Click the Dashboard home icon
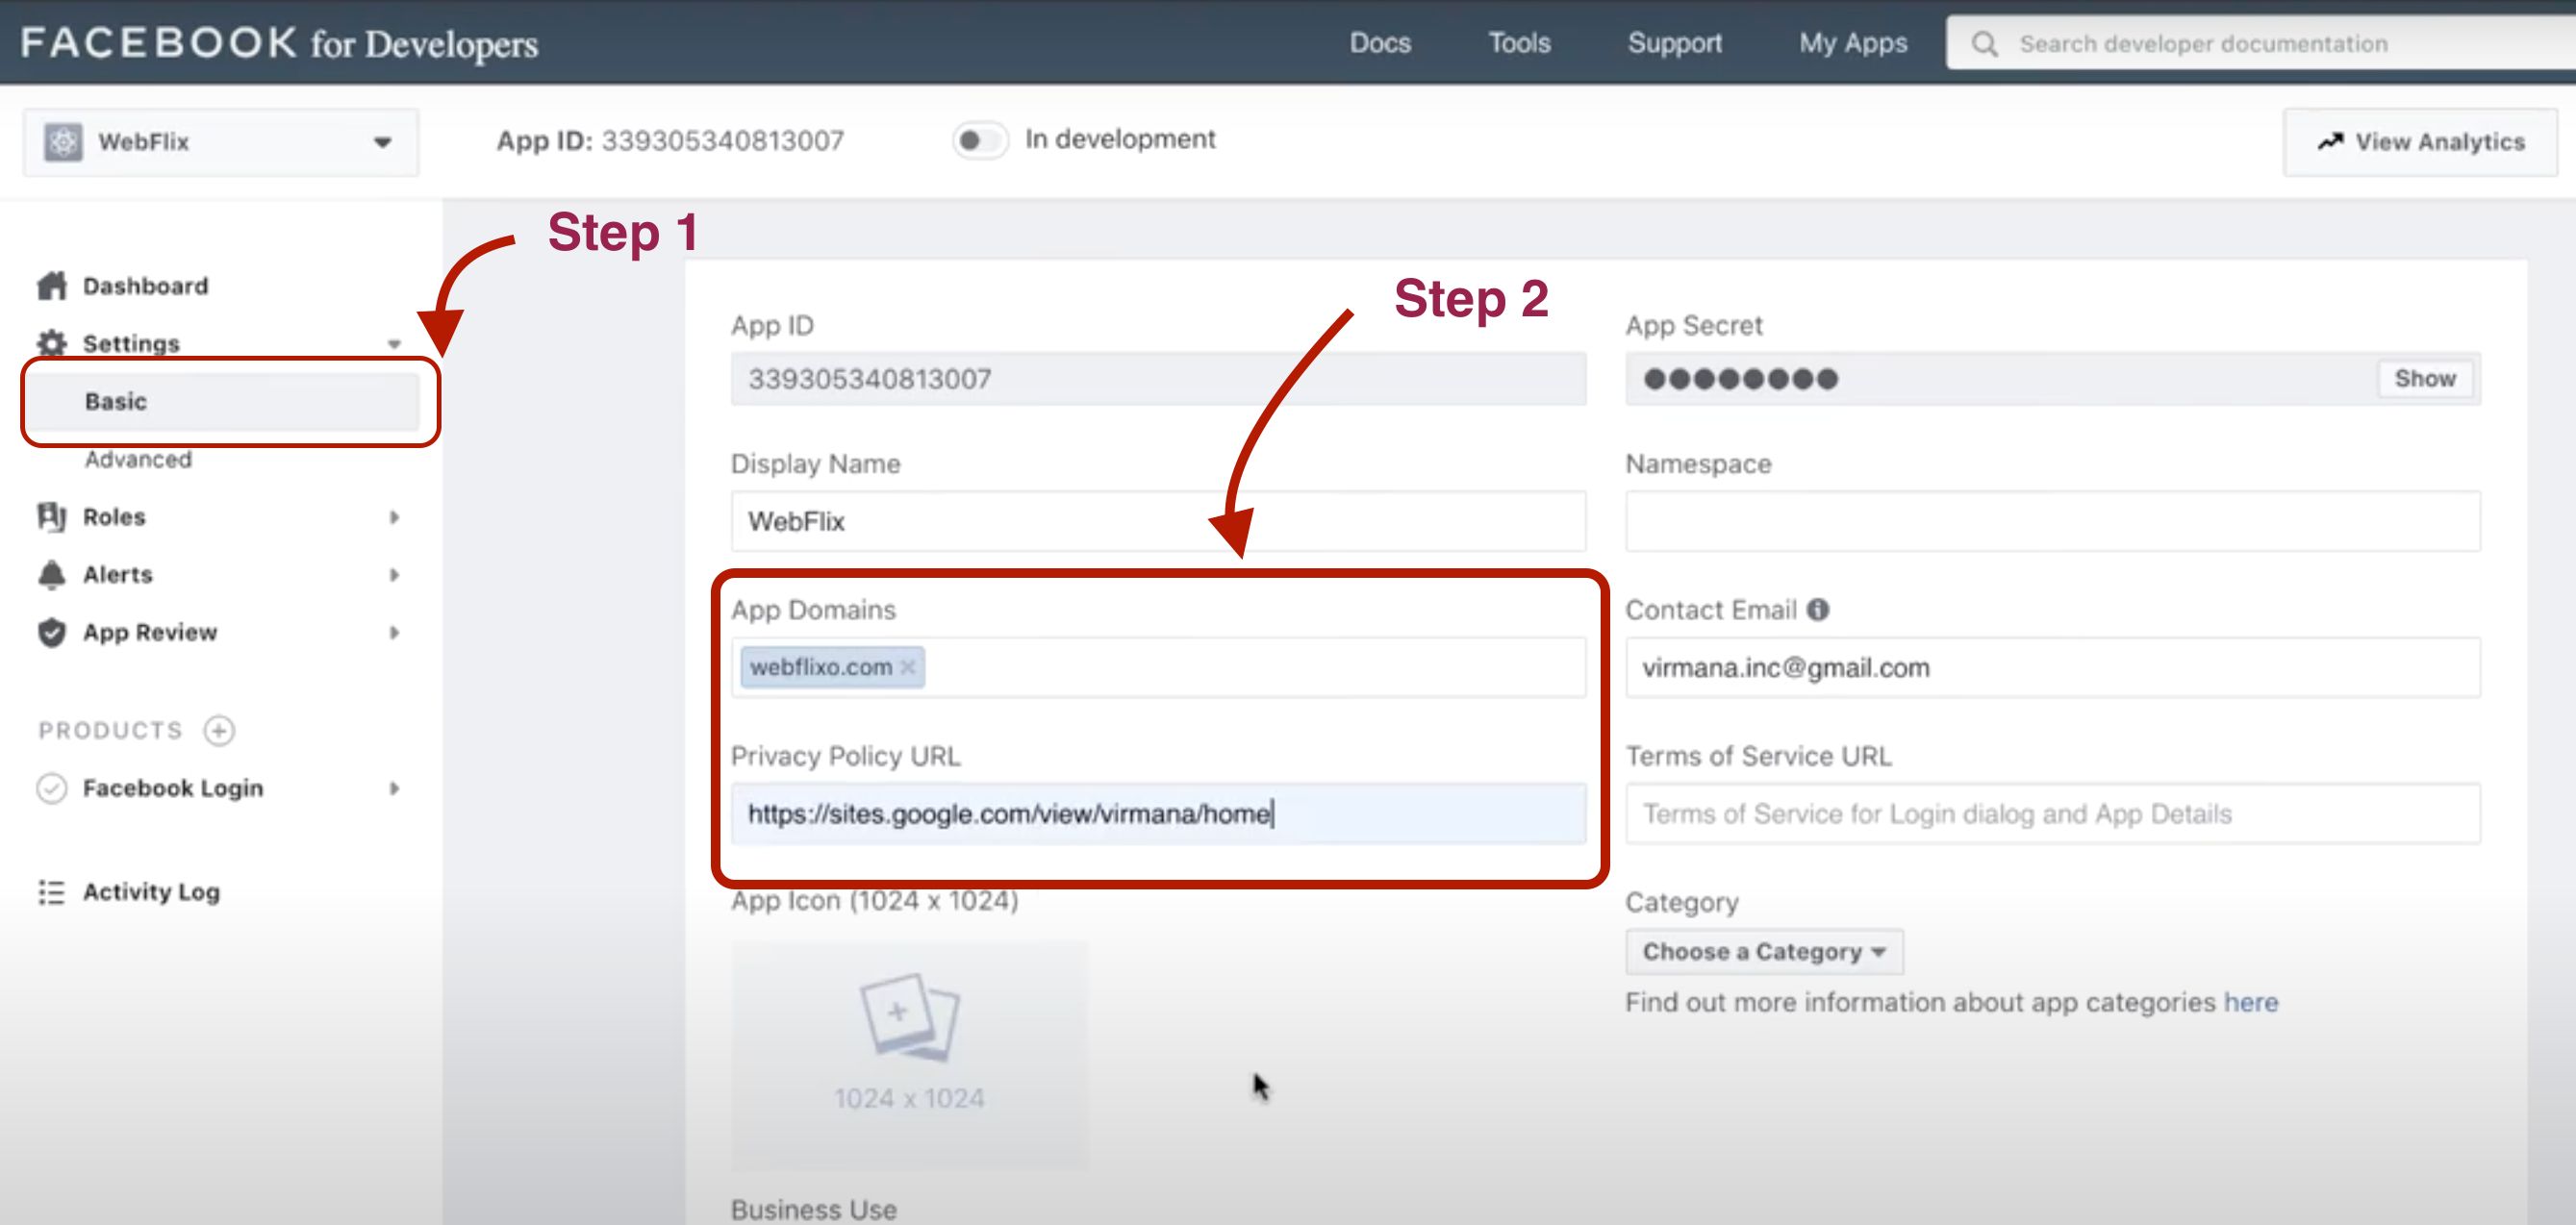The width and height of the screenshot is (2576, 1225). point(52,286)
